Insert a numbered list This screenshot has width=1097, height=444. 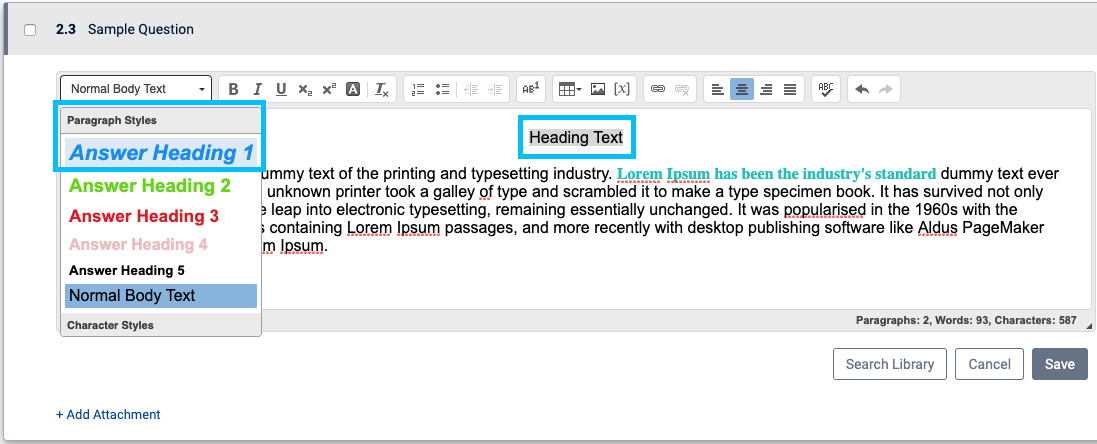(418, 89)
